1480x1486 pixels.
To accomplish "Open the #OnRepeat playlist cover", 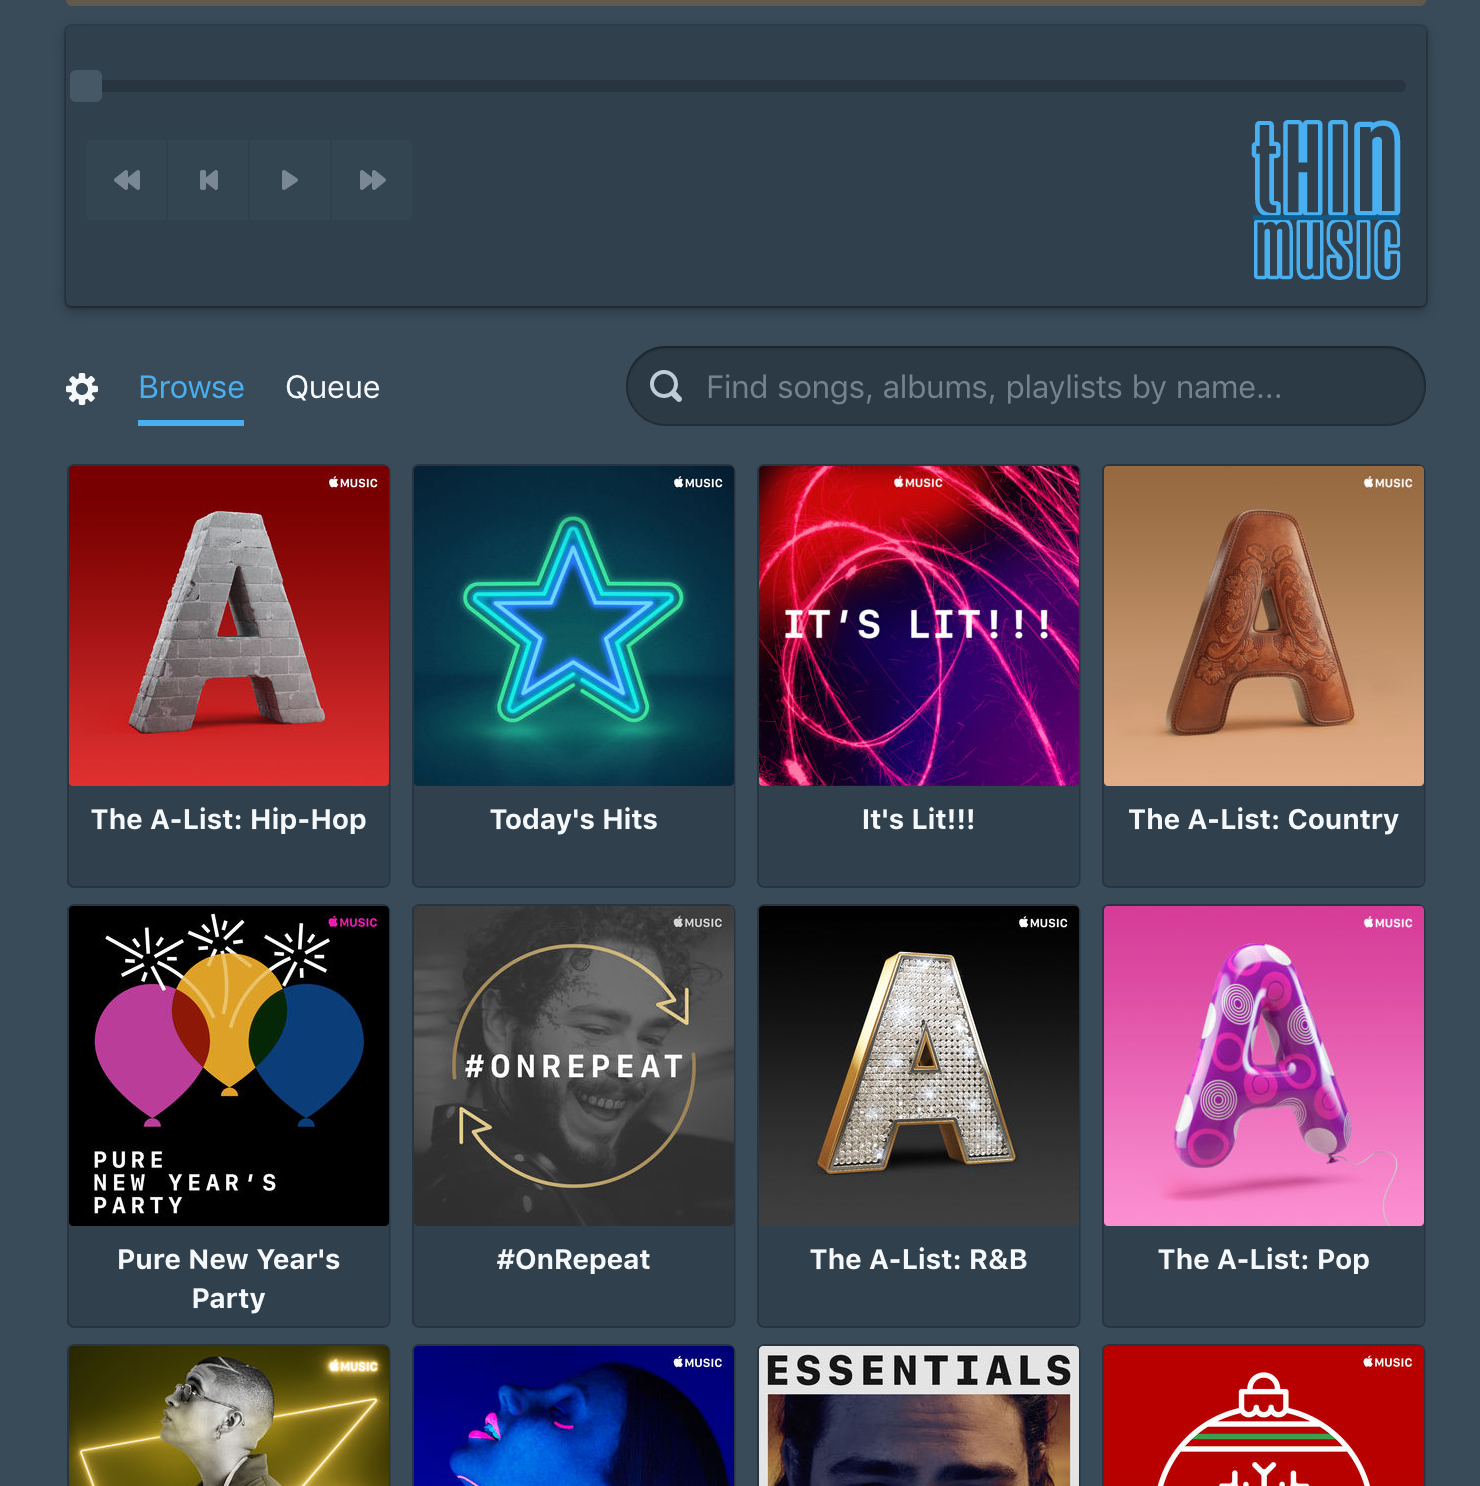I will (574, 1066).
